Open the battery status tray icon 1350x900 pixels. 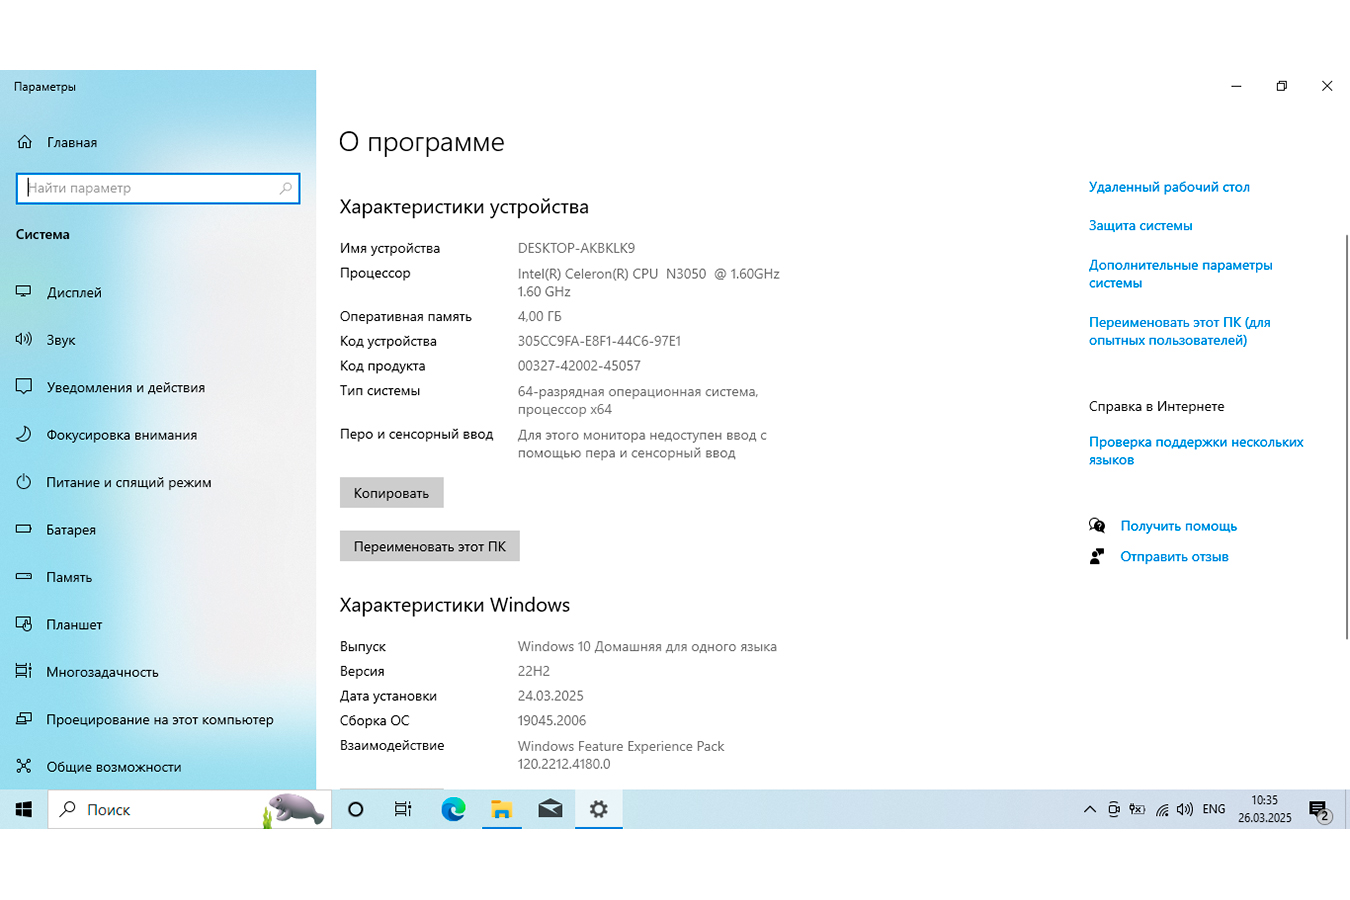(1137, 810)
